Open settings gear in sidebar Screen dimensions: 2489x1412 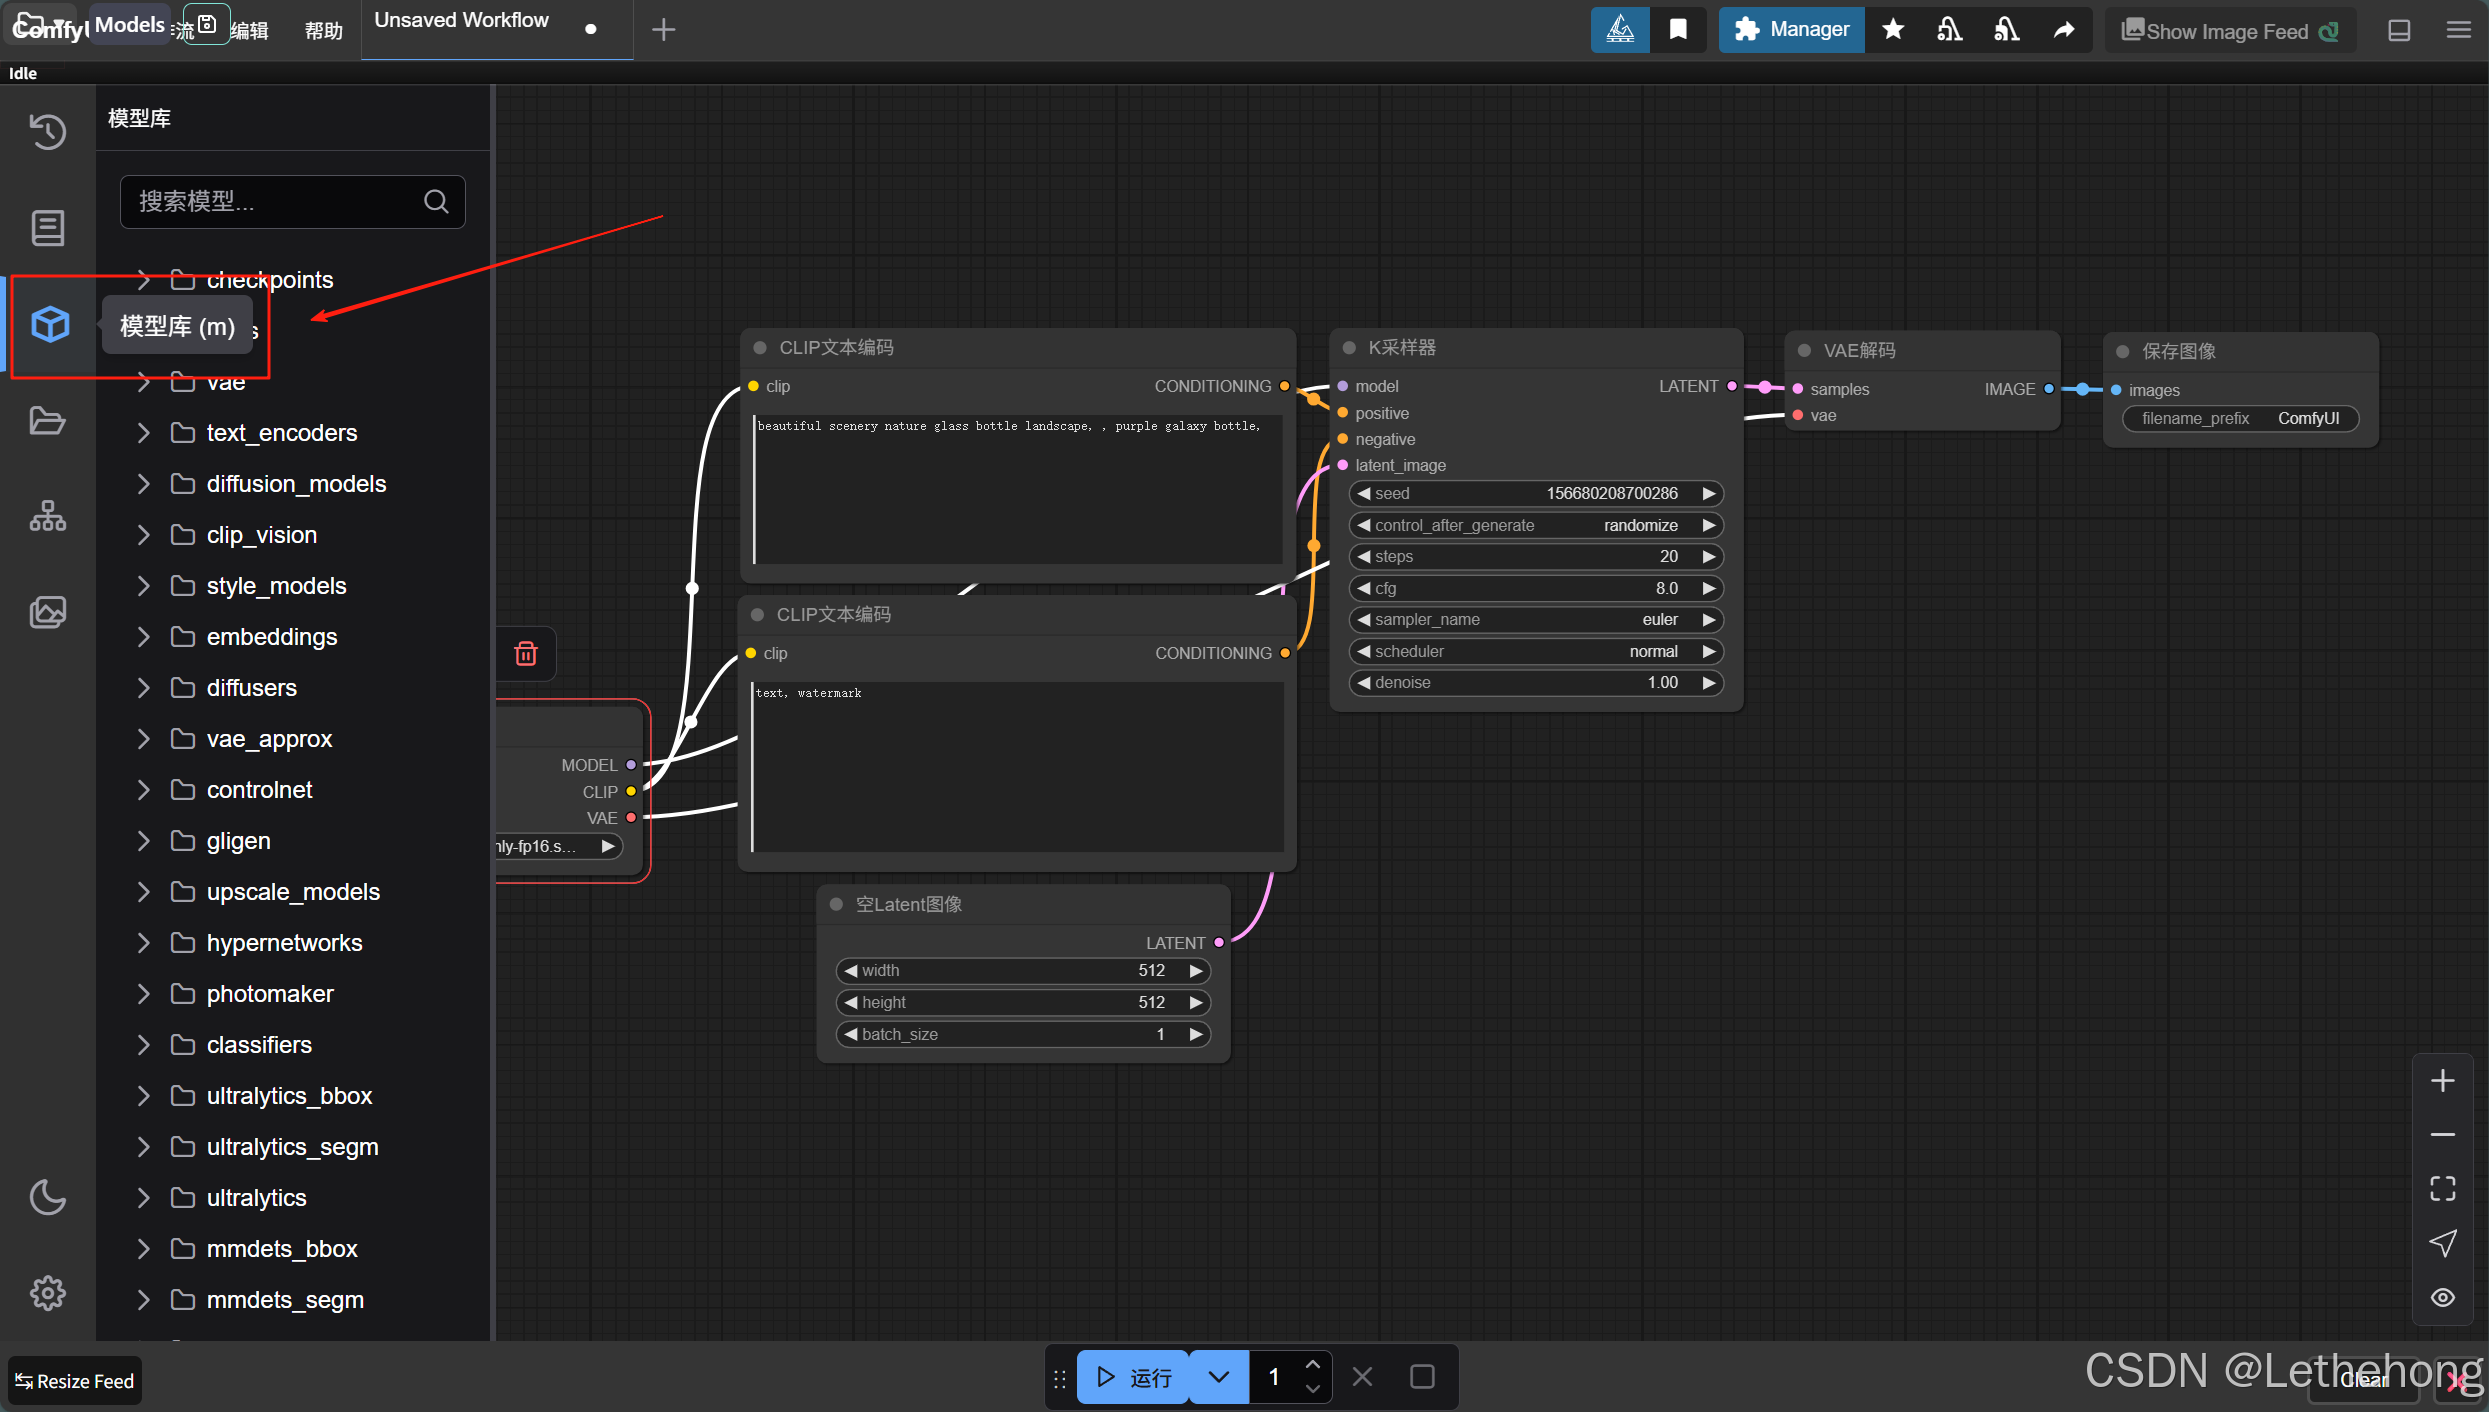tap(48, 1293)
